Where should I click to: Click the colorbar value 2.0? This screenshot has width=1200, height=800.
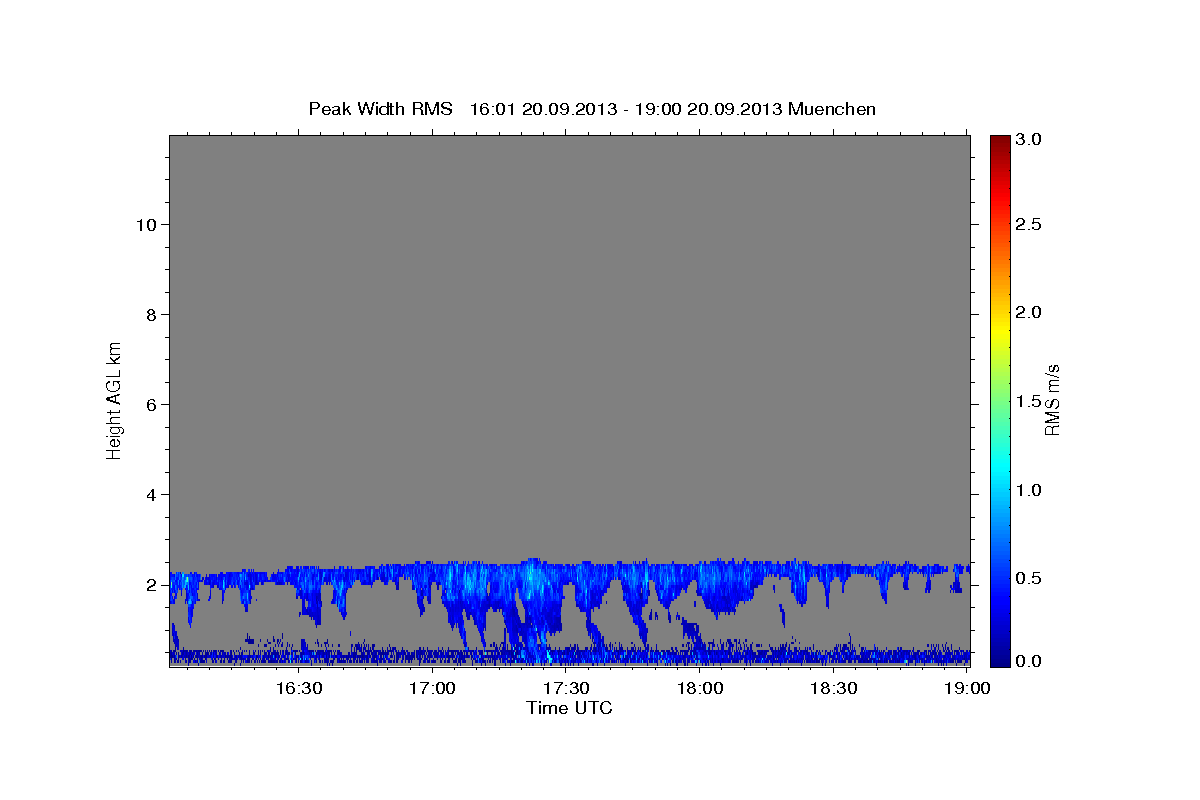pyautogui.click(x=1029, y=312)
